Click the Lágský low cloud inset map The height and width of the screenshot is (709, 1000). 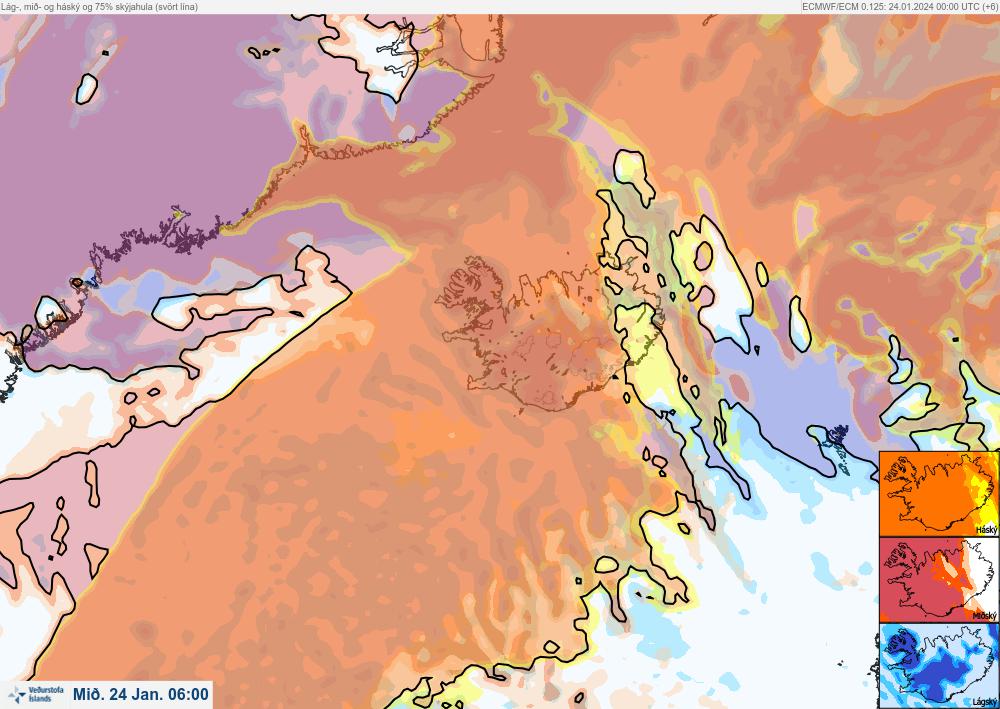(x=939, y=666)
